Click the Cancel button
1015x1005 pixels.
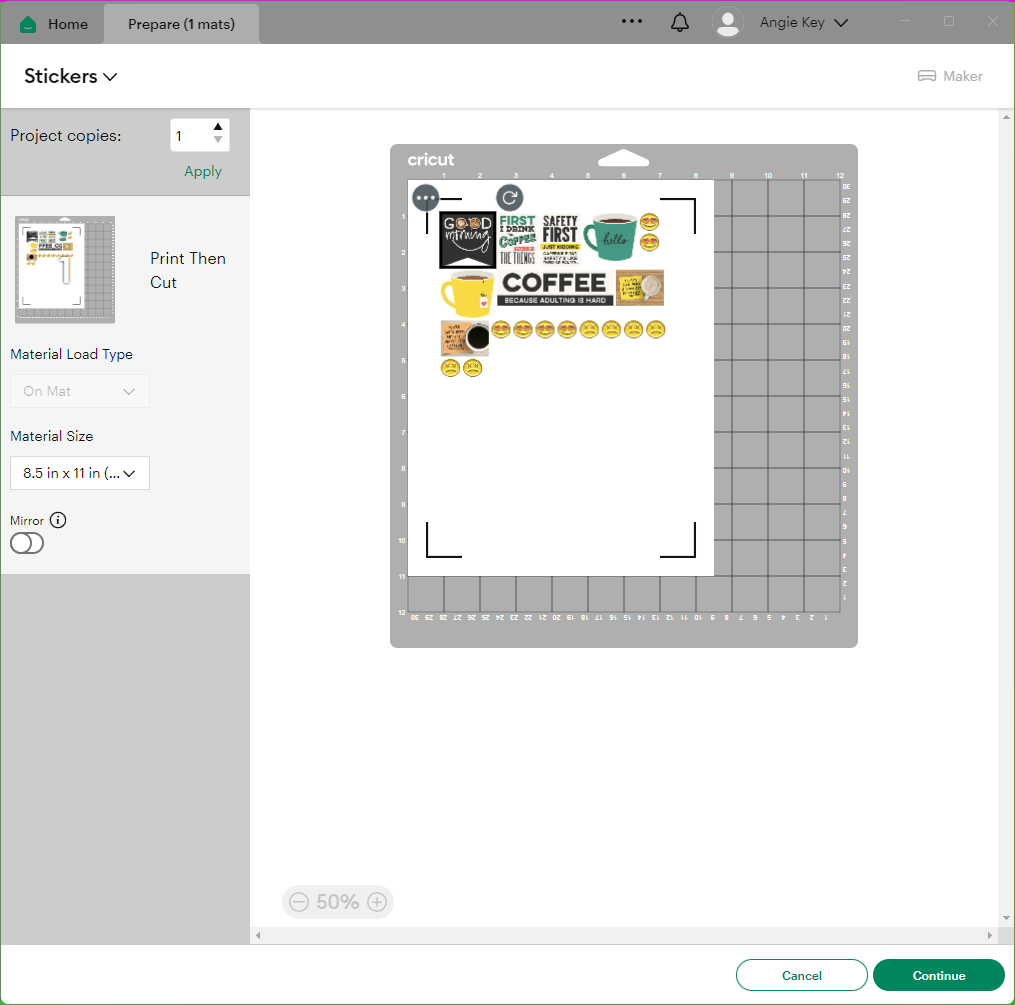coord(801,975)
